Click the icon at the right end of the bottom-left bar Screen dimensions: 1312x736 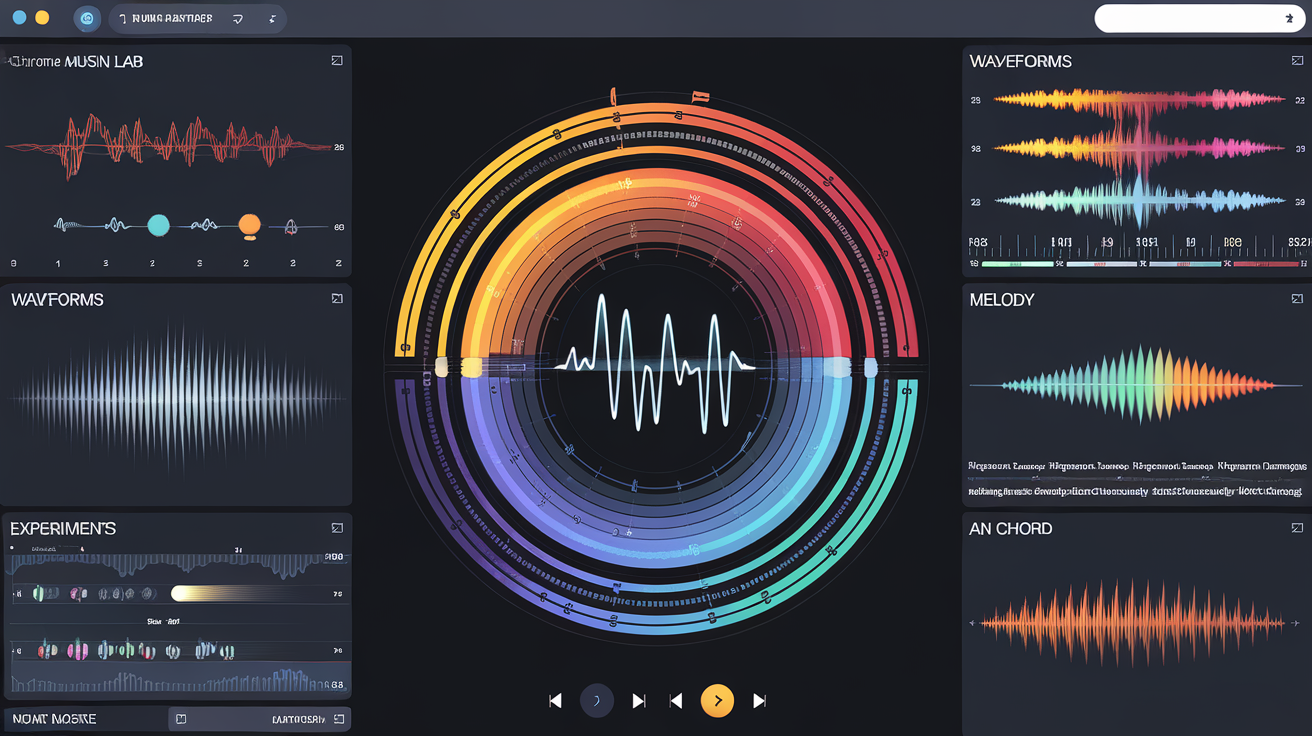(x=339, y=718)
